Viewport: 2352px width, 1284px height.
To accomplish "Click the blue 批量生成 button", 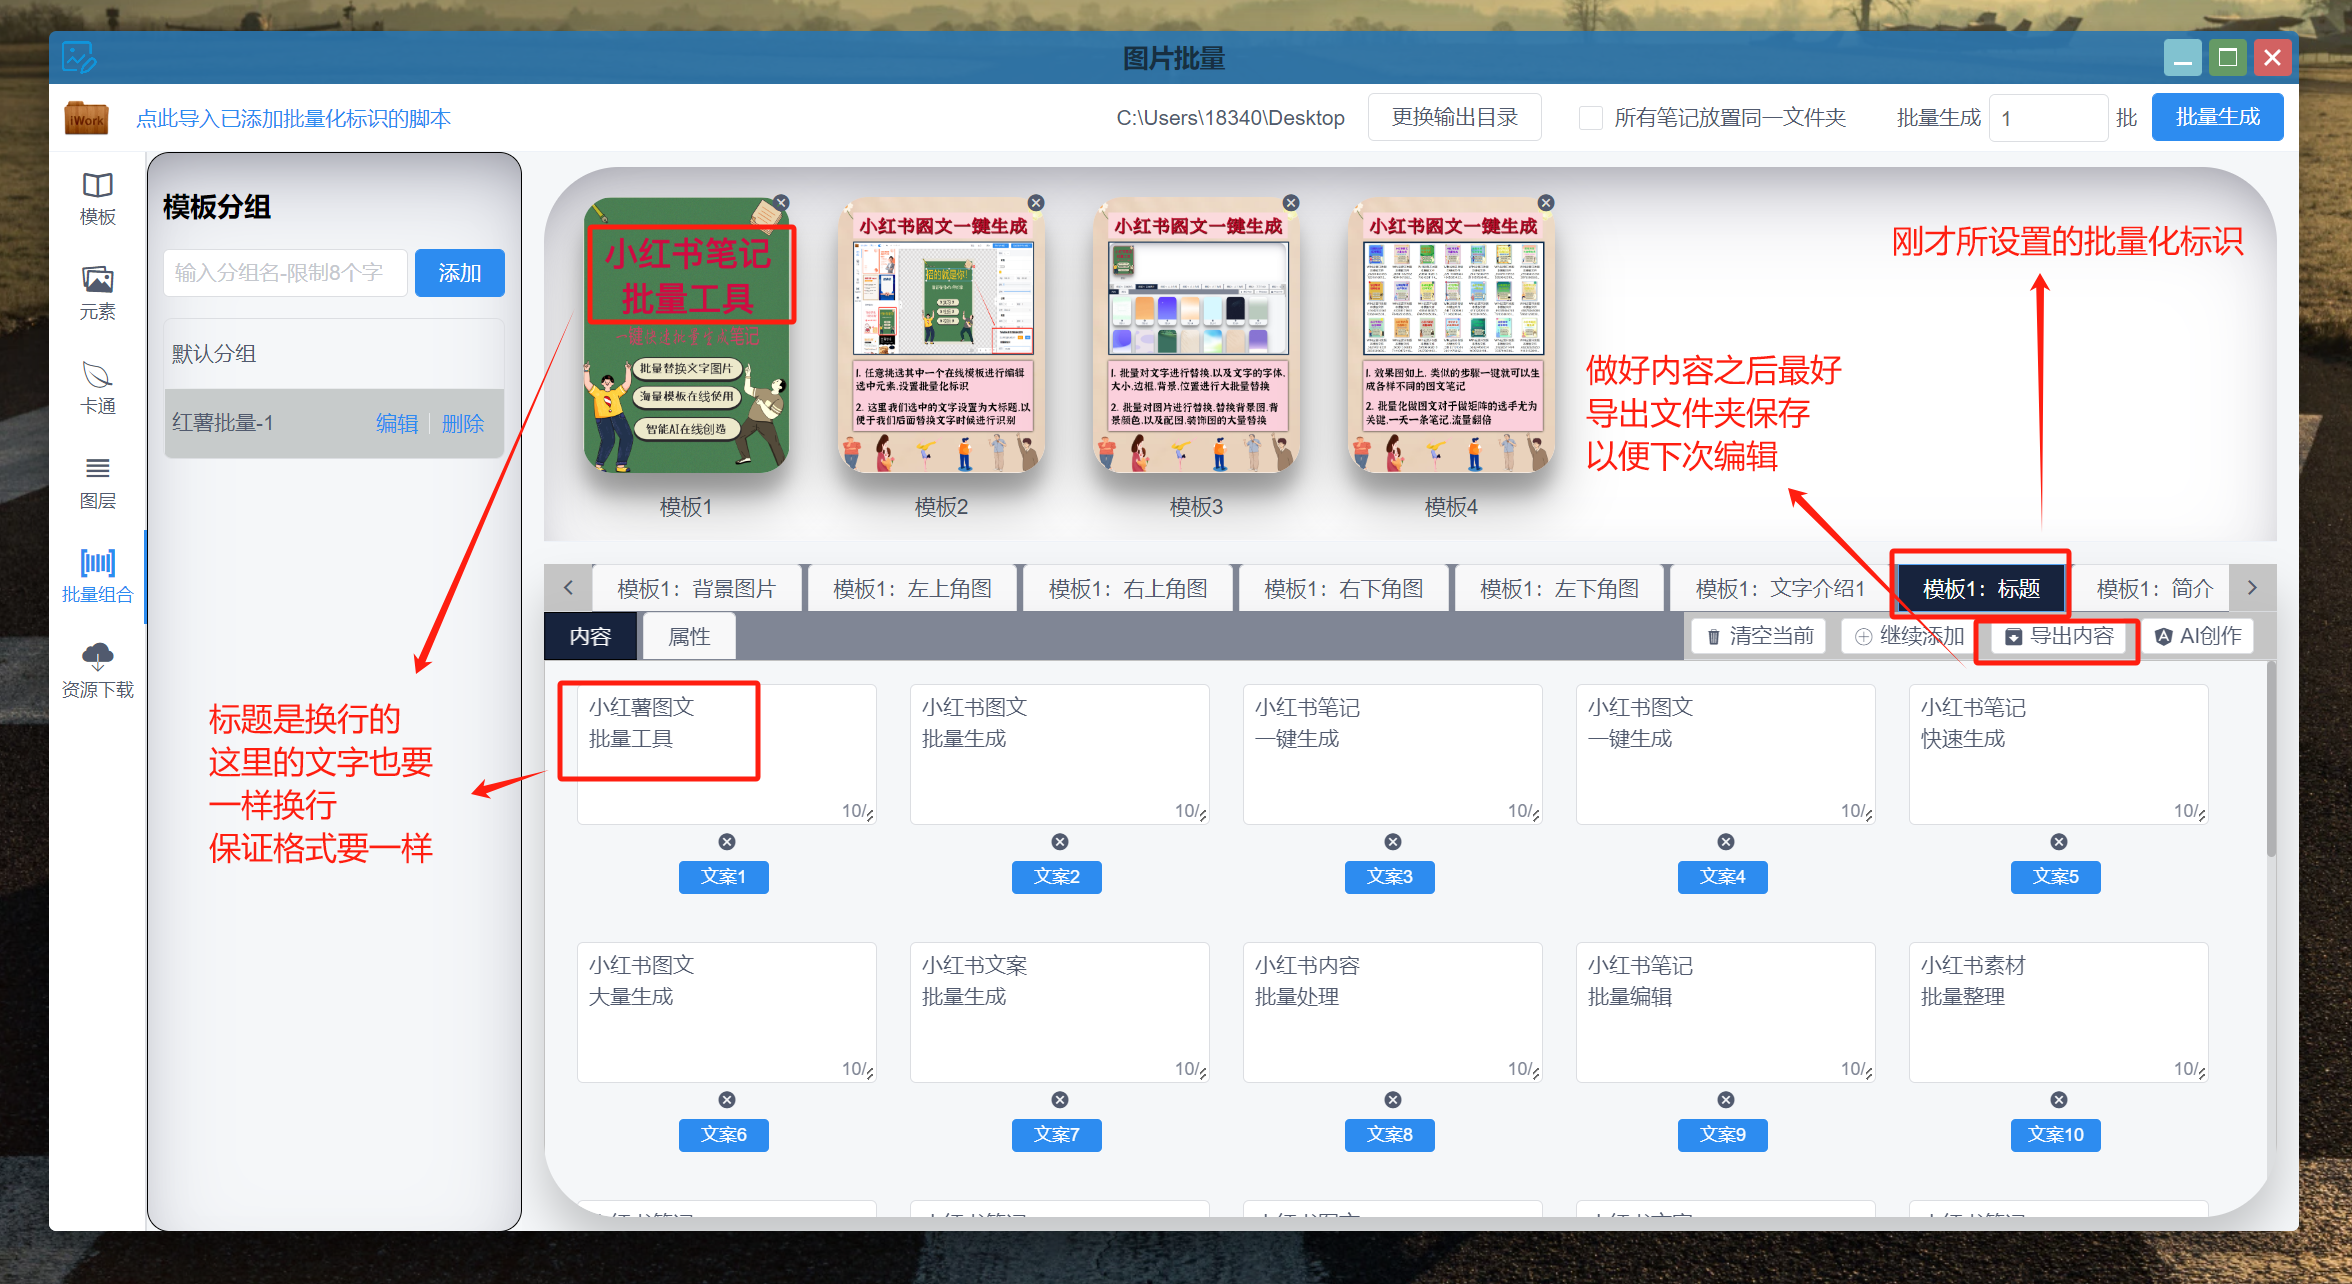I will coord(2216,118).
